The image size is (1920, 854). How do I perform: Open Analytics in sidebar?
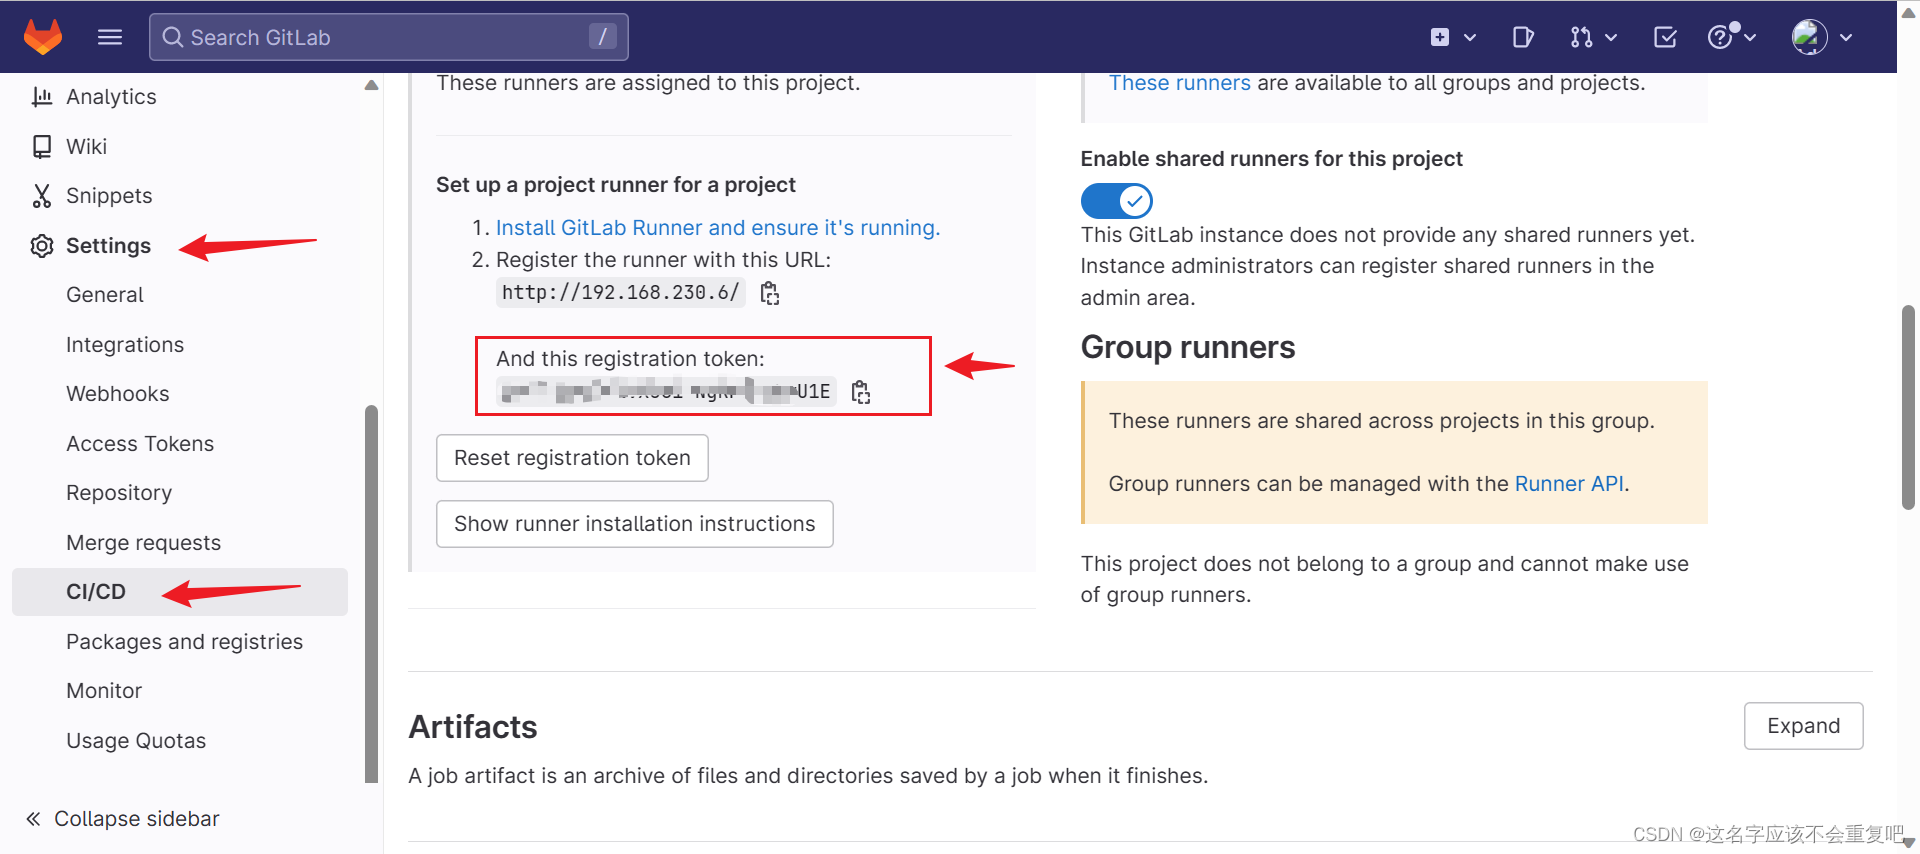[x=111, y=97]
